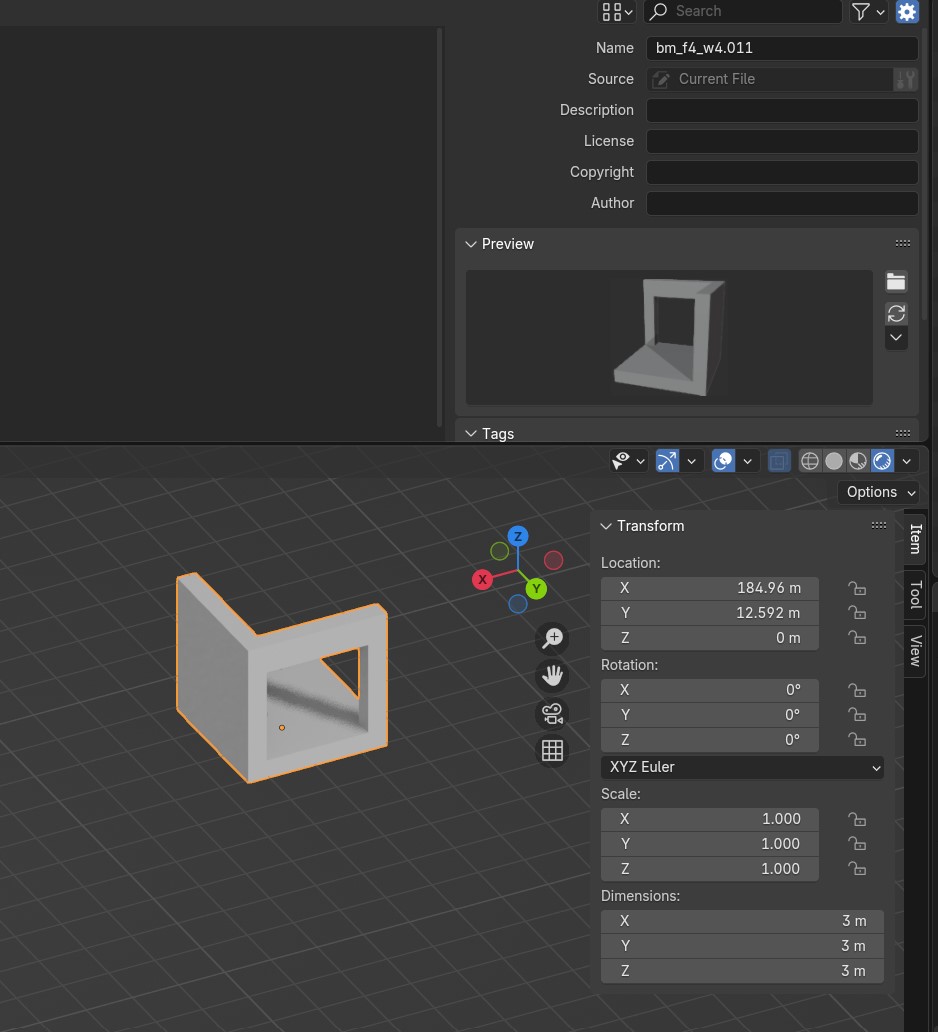Click the green Y axis on gizmo
The width and height of the screenshot is (938, 1032).
tap(536, 589)
